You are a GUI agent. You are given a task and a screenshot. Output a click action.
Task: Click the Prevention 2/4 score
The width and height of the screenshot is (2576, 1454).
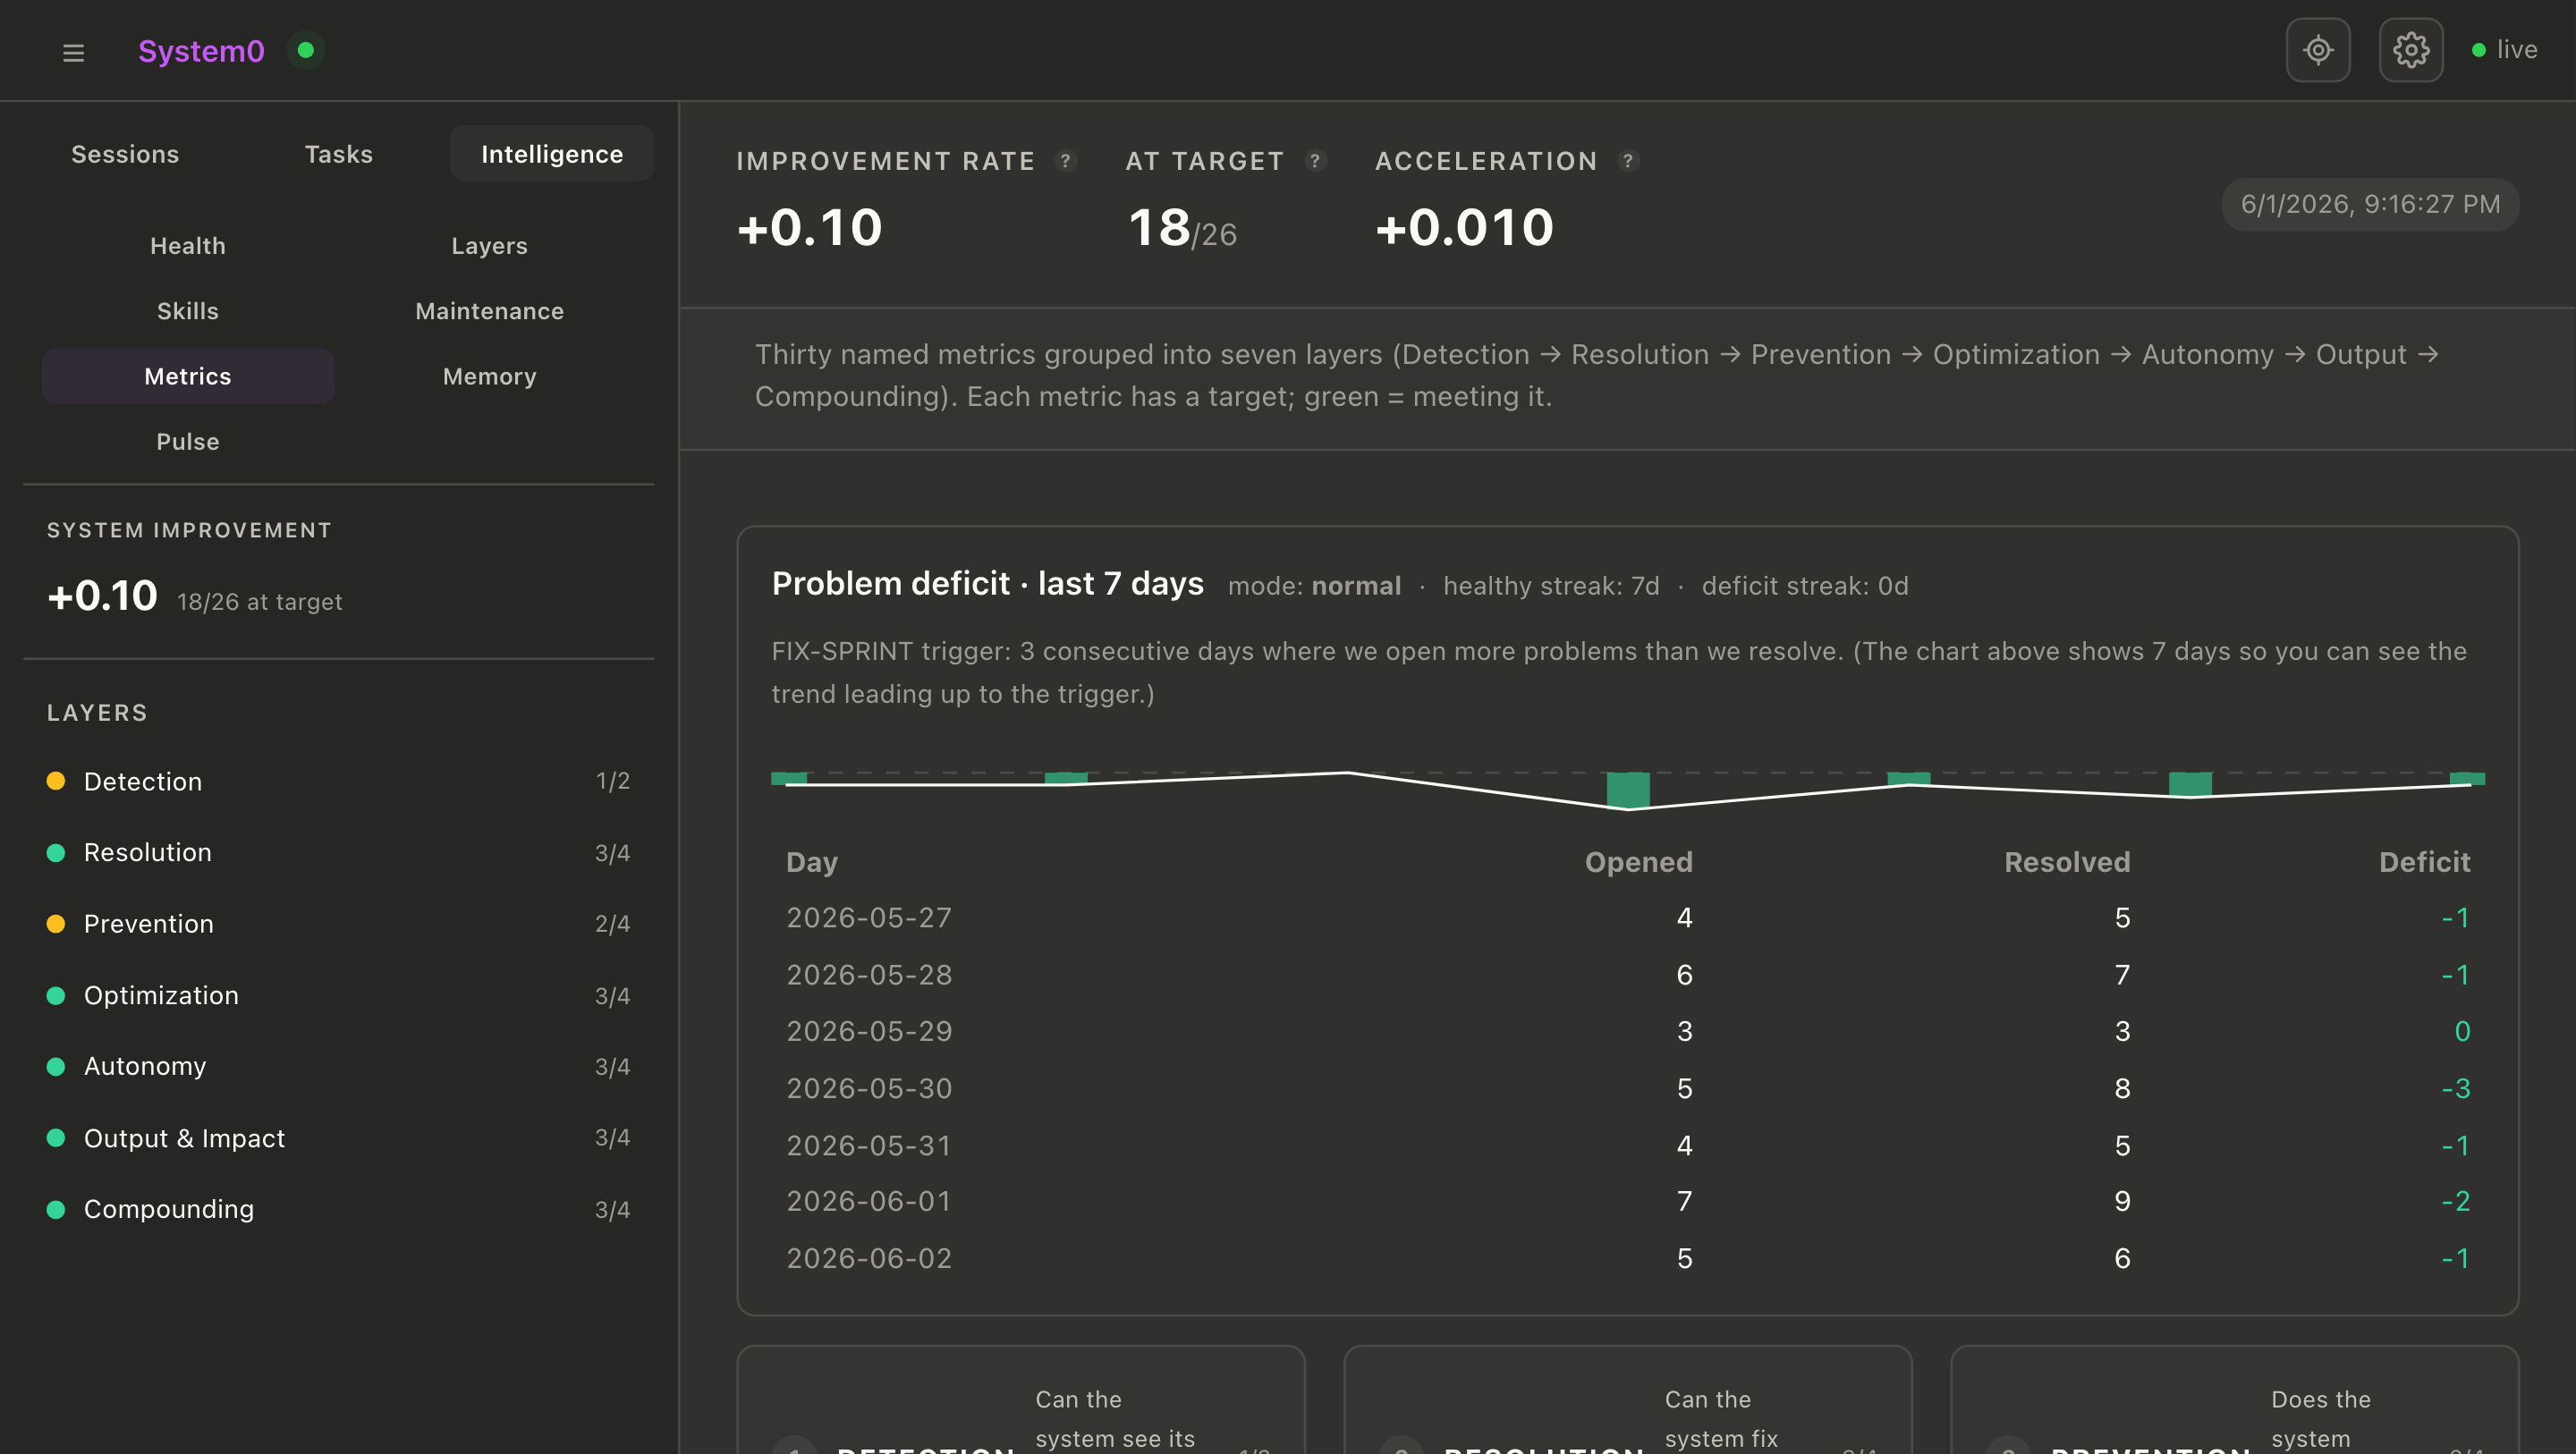[613, 924]
